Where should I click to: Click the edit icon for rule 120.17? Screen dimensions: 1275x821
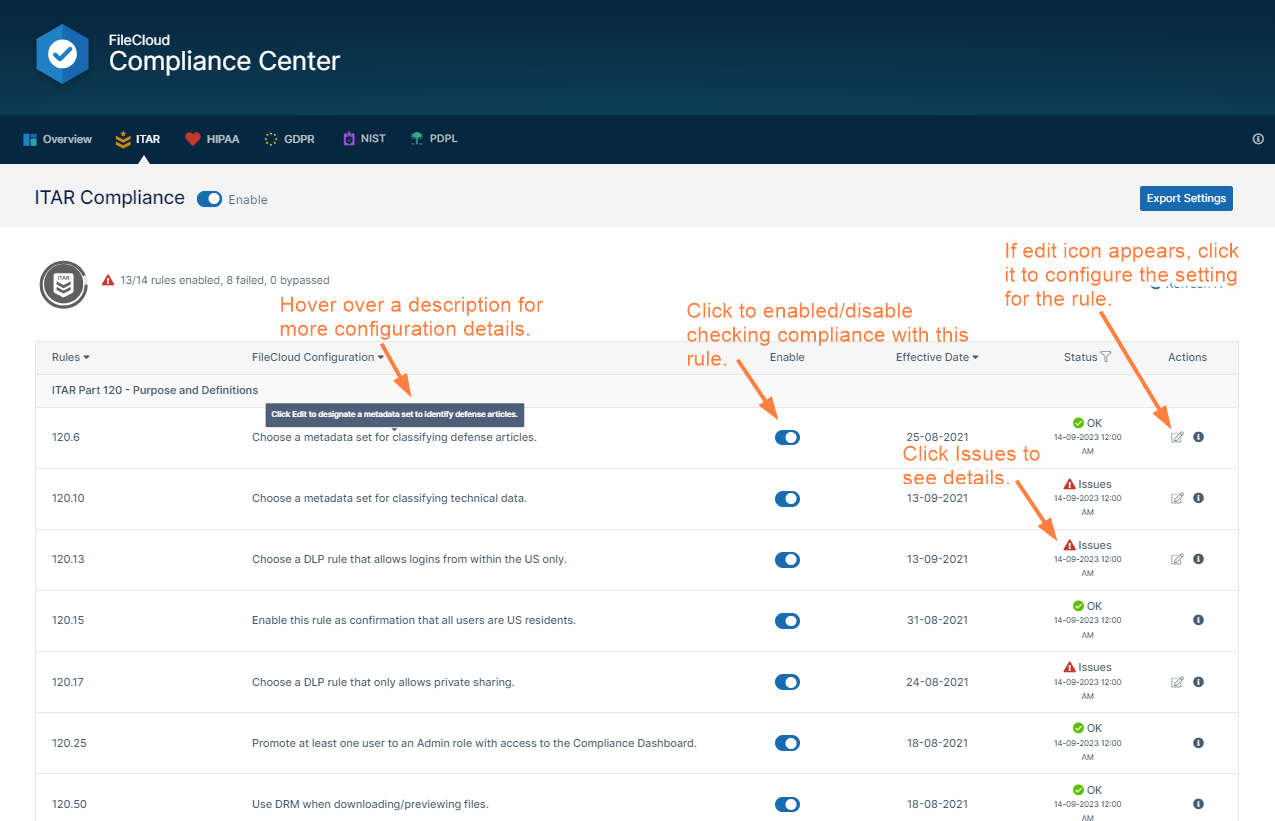point(1177,681)
